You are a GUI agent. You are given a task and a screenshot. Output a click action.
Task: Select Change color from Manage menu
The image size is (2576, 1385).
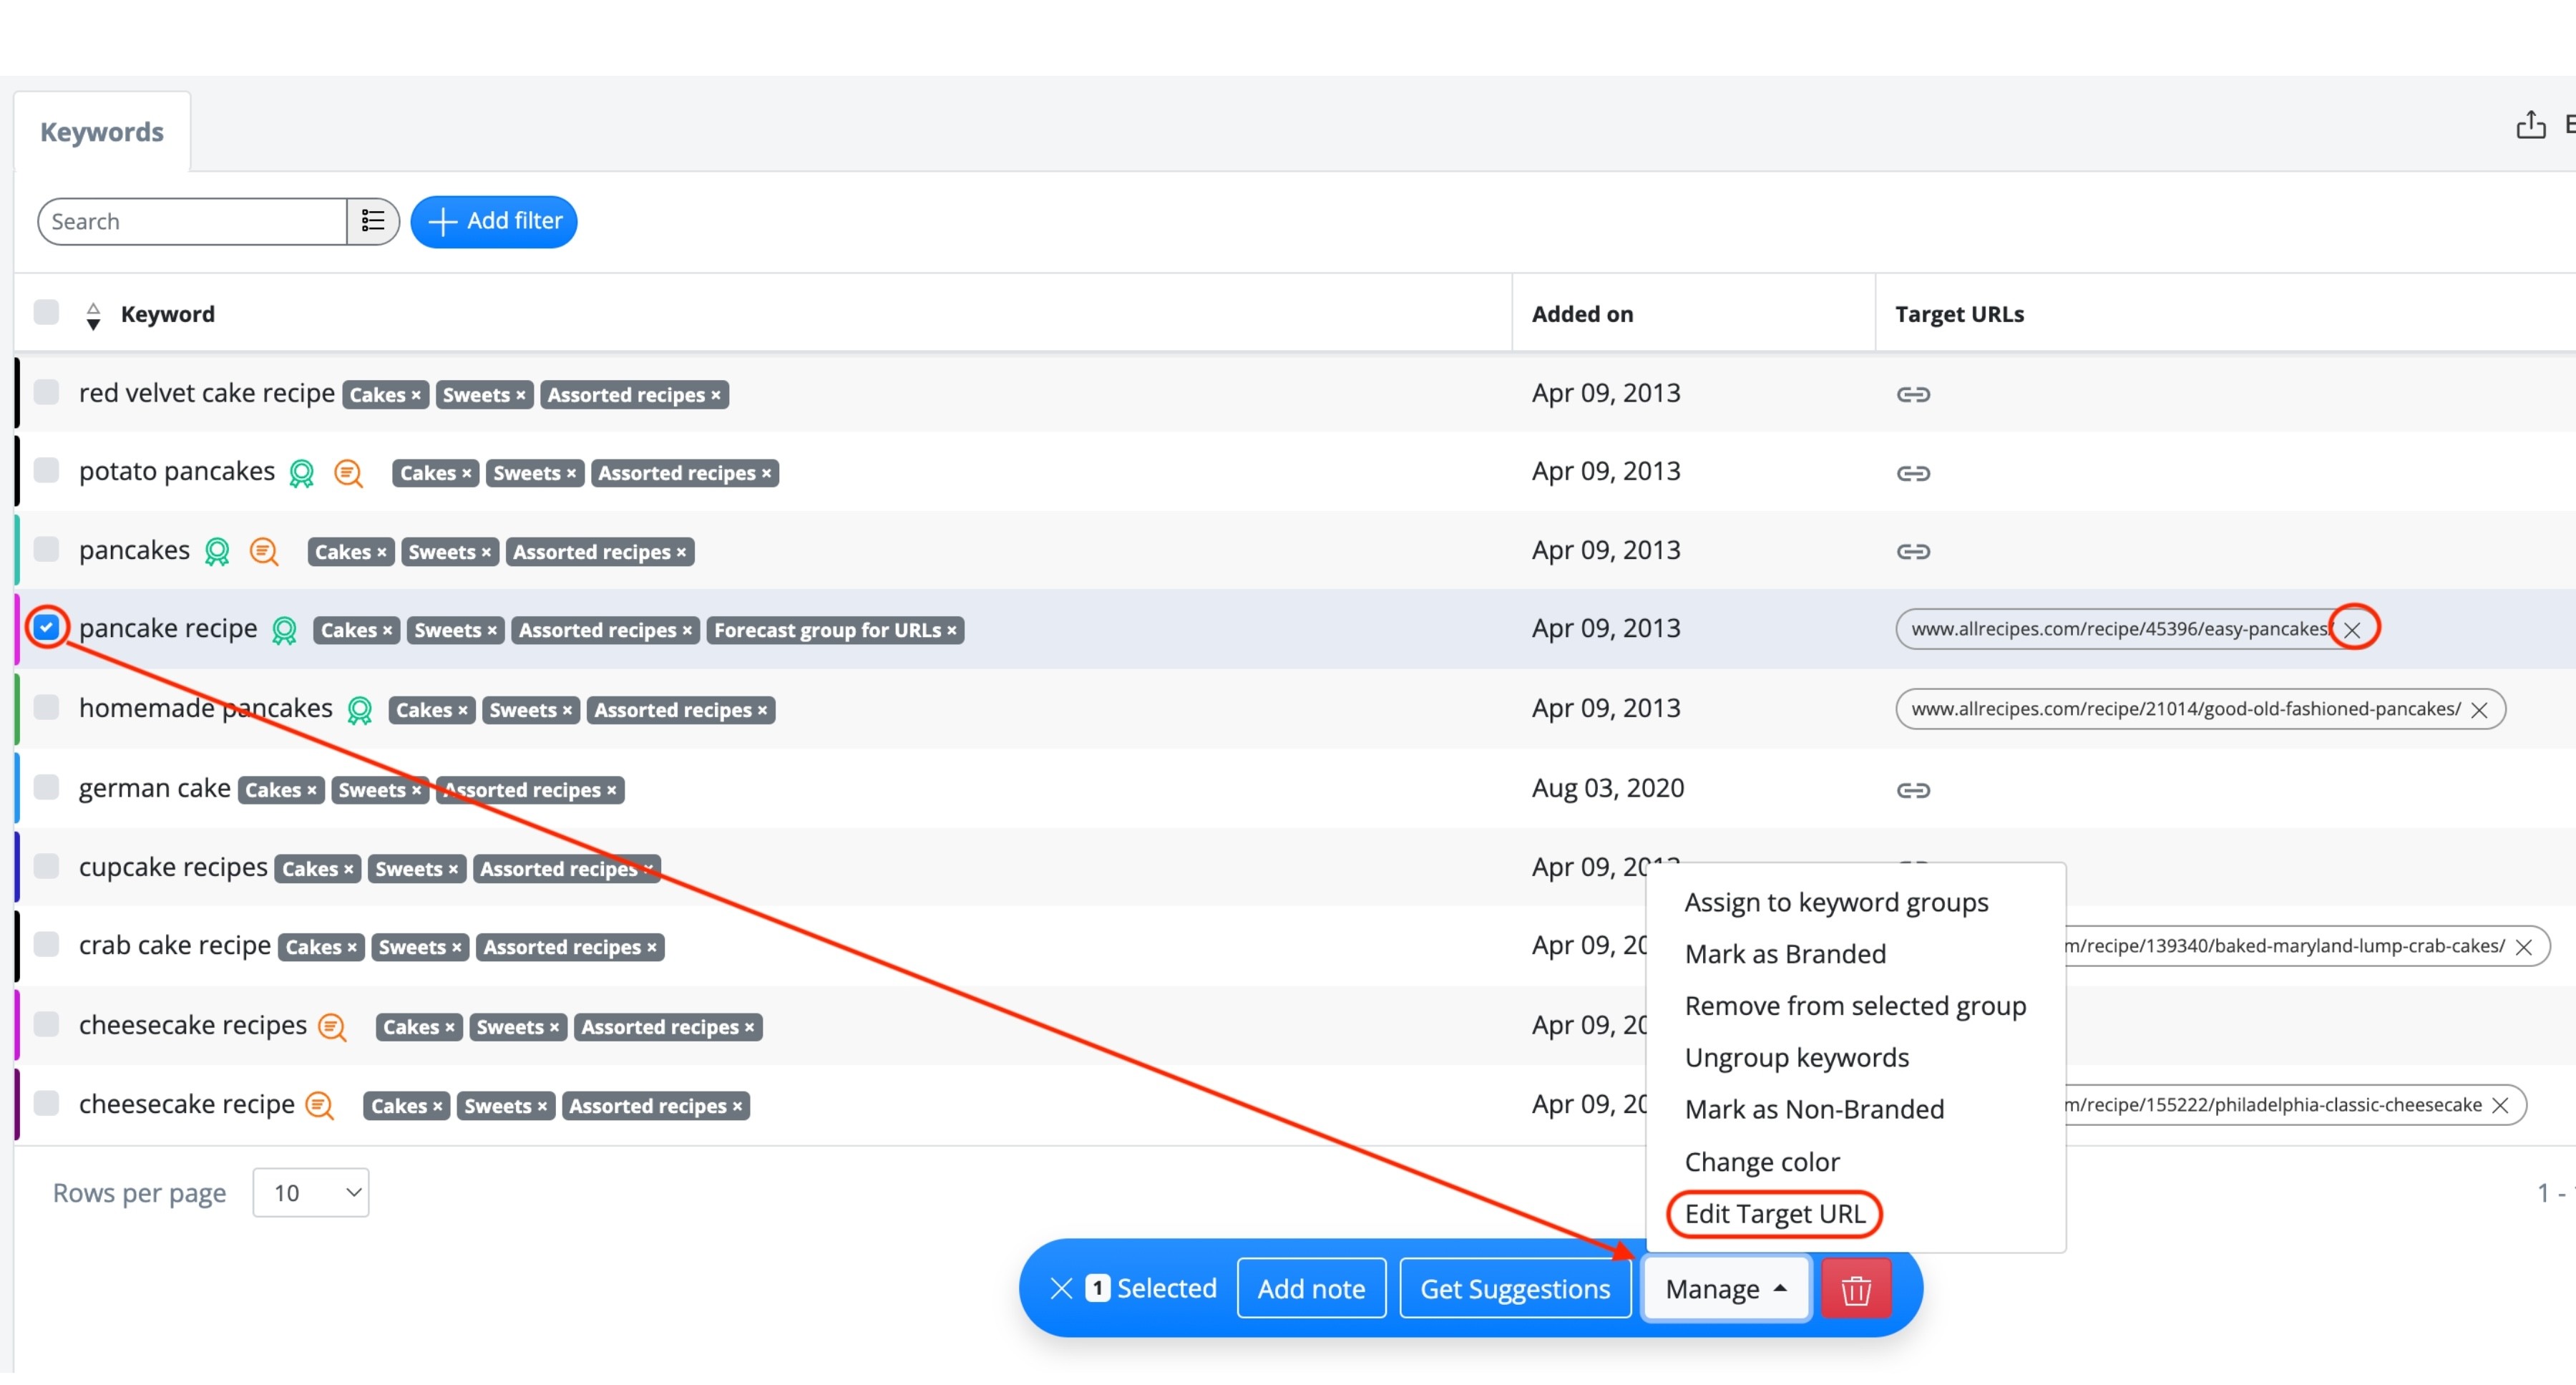tap(1761, 1162)
